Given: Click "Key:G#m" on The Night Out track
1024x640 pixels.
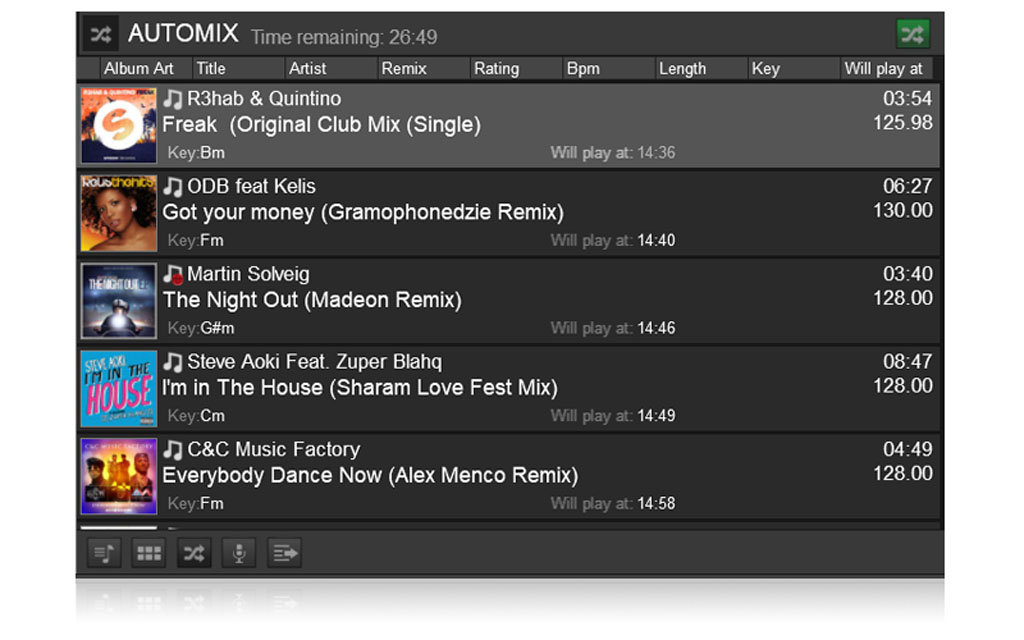Looking at the screenshot, I should pyautogui.click(x=200, y=328).
